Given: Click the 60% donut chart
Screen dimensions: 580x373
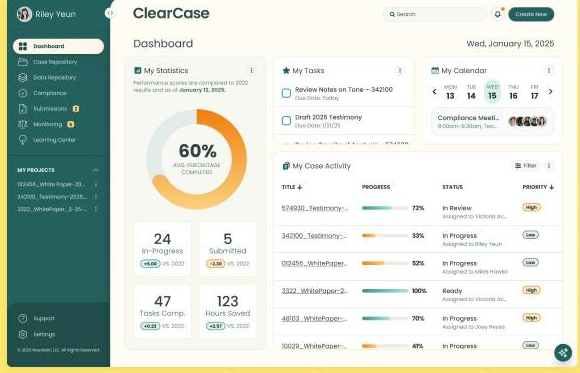Looking at the screenshot, I should 196,159.
